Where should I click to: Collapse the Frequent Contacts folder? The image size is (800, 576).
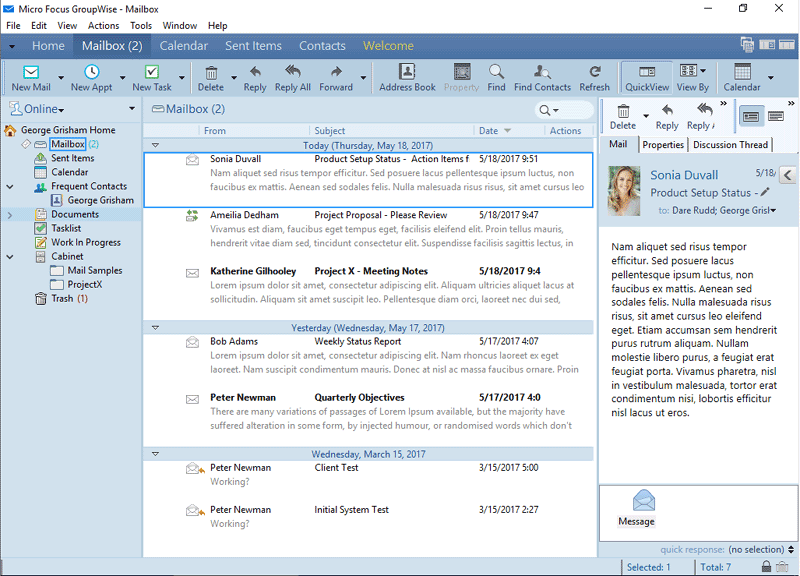point(10,187)
